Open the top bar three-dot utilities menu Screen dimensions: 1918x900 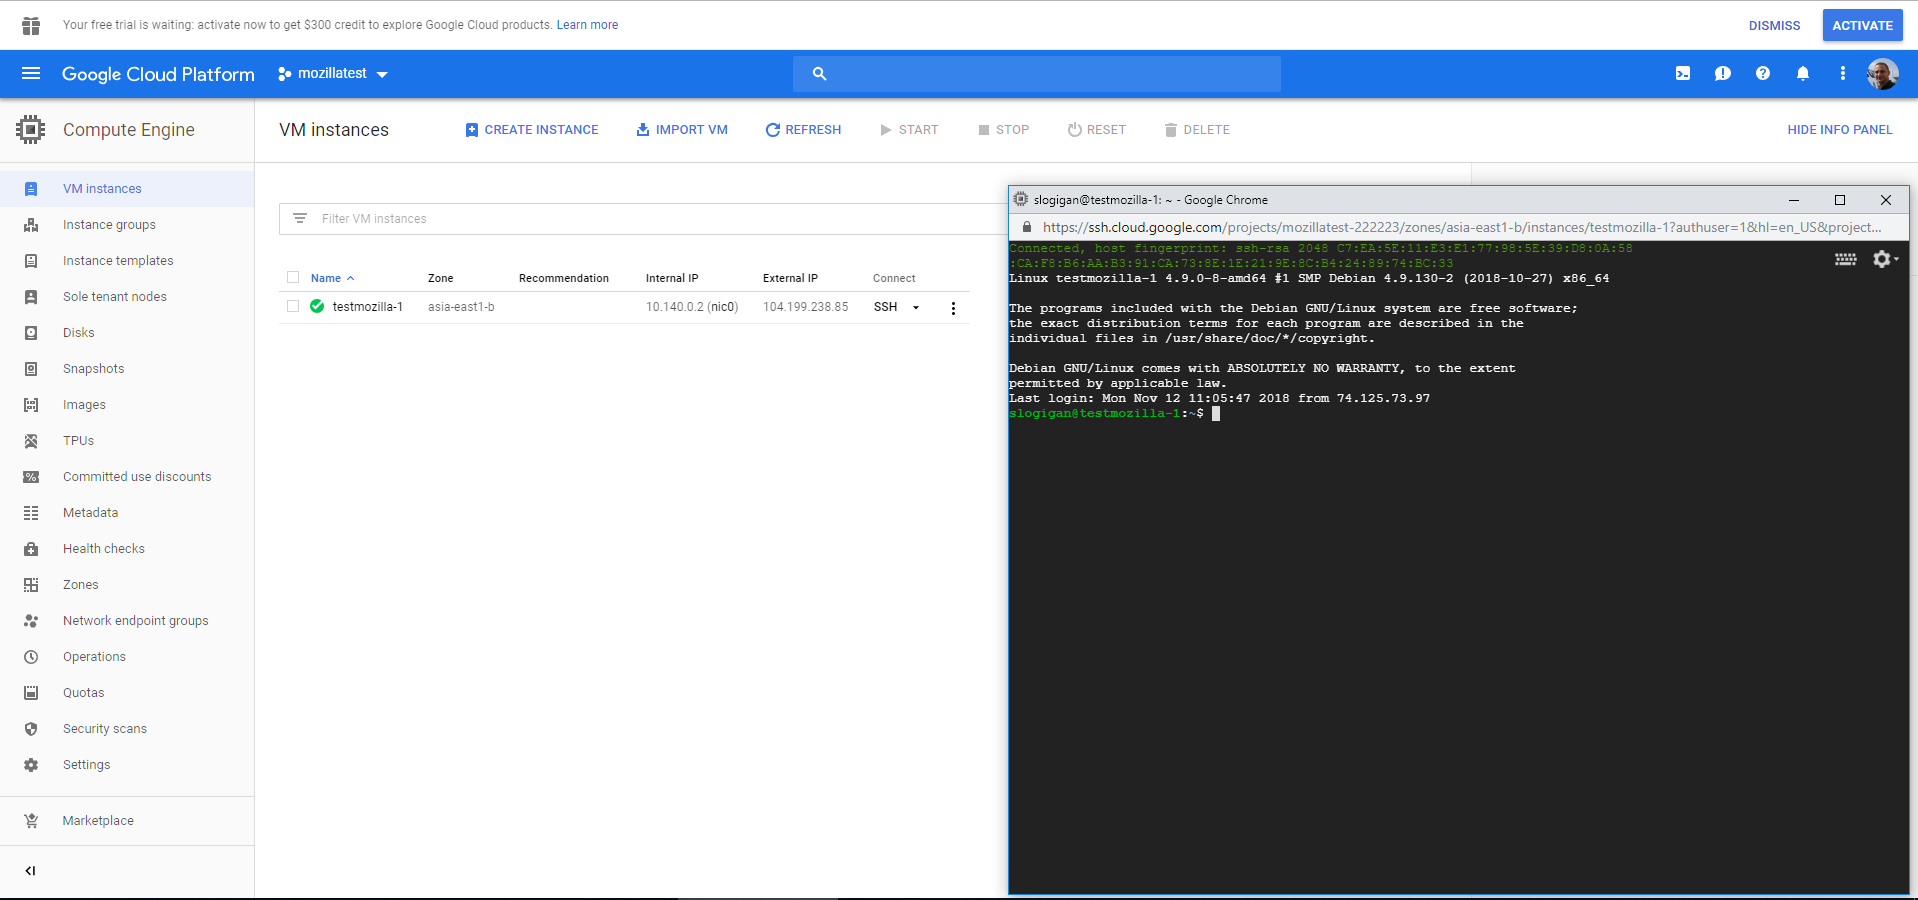[1843, 73]
